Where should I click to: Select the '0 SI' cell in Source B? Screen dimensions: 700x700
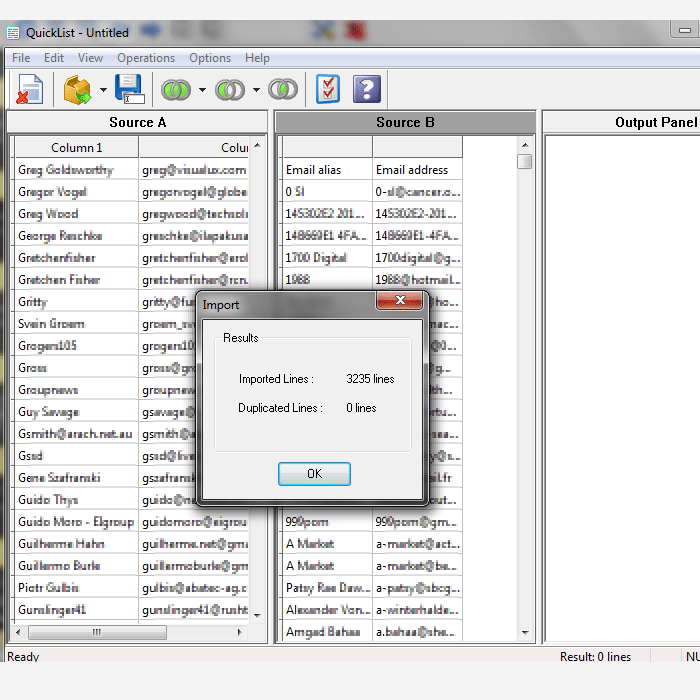tap(327, 192)
